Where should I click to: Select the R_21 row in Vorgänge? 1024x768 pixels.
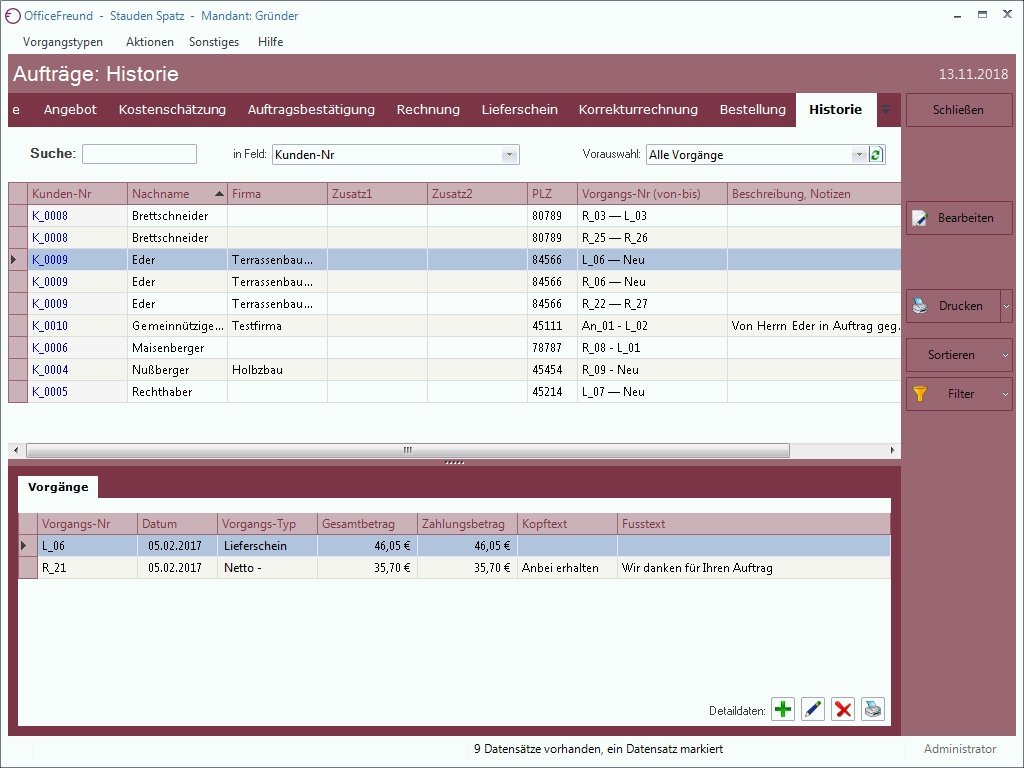point(455,568)
